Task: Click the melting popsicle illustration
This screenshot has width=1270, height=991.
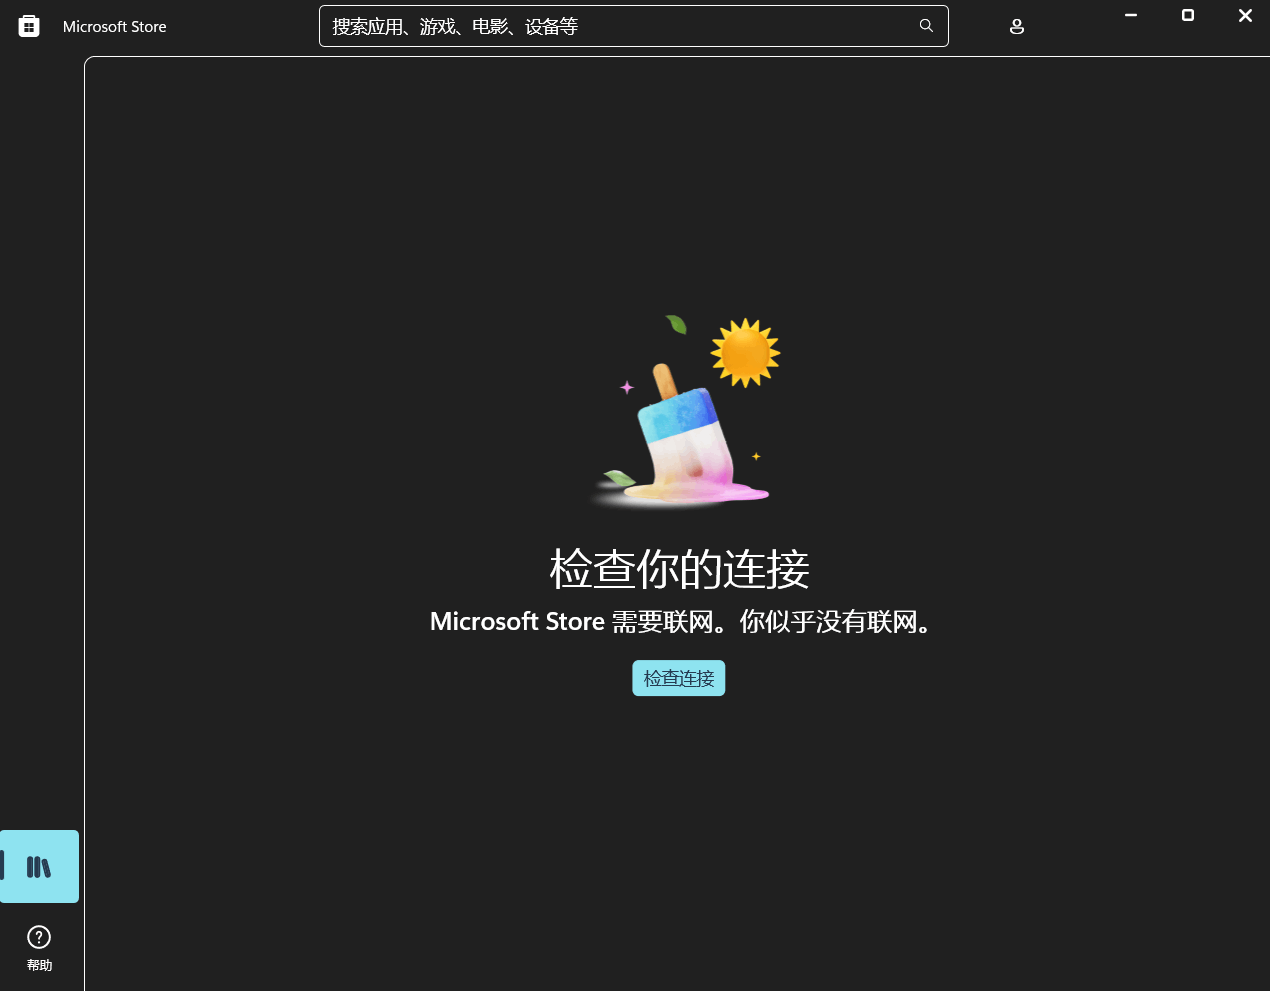Action: [685, 412]
